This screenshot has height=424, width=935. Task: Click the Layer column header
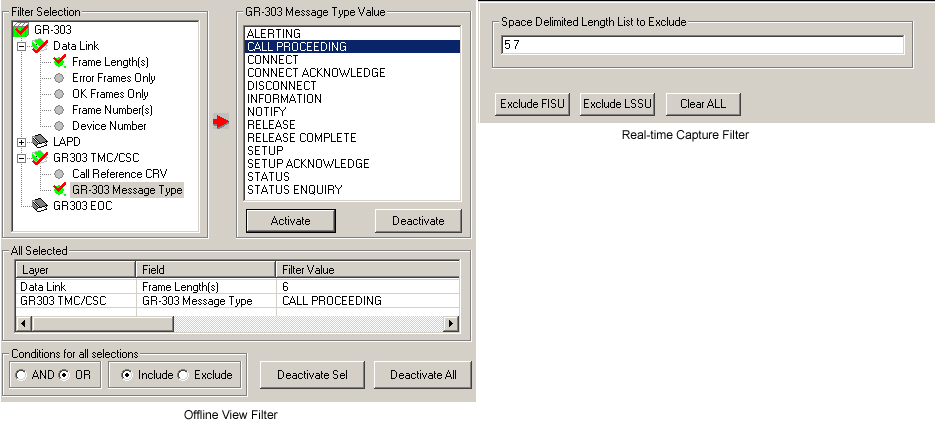pos(76,270)
